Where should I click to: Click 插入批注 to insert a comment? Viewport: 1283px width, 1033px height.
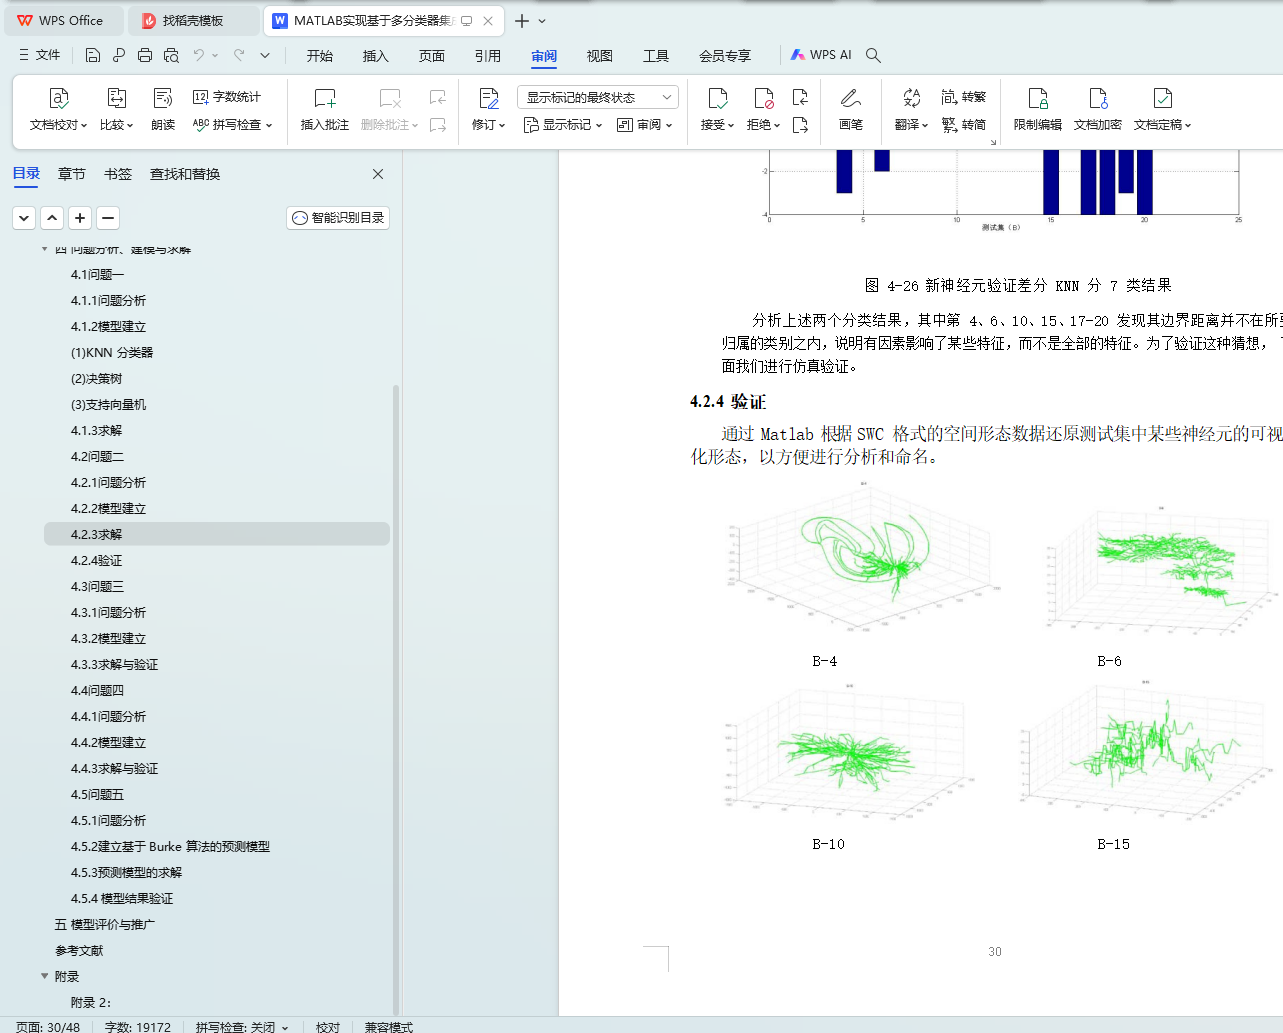(x=325, y=110)
